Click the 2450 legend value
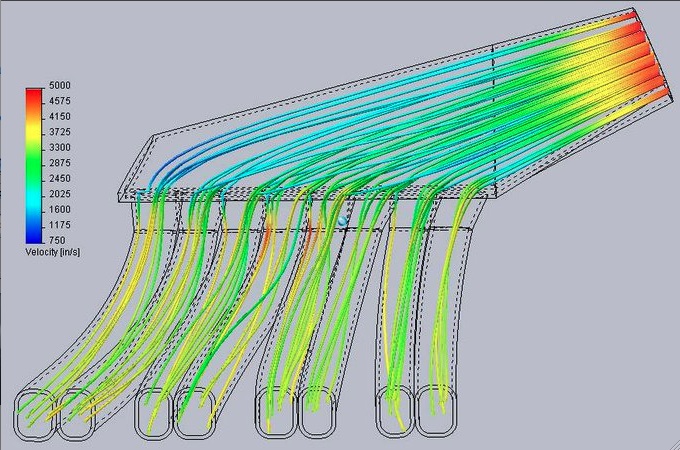680x450 pixels. tap(59, 179)
